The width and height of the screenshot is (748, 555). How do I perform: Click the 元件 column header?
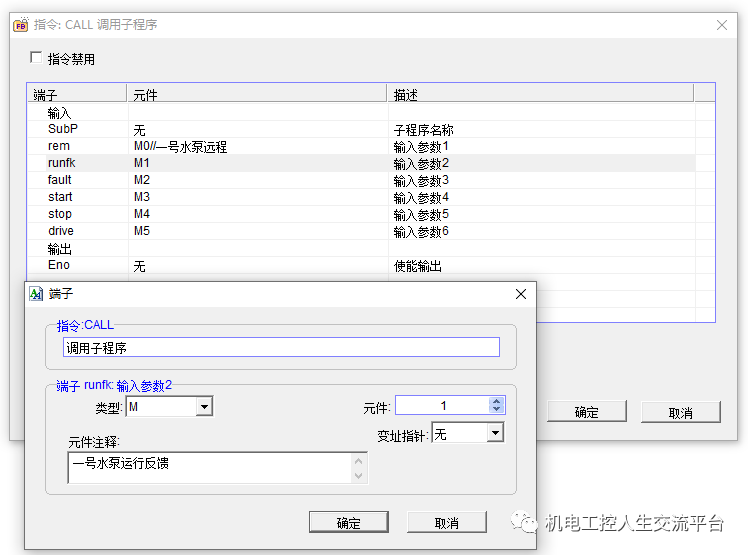click(257, 94)
